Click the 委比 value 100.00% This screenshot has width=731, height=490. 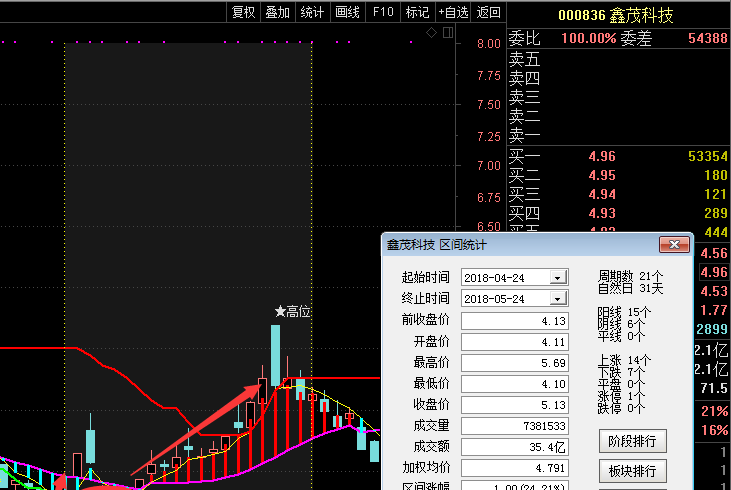589,38
